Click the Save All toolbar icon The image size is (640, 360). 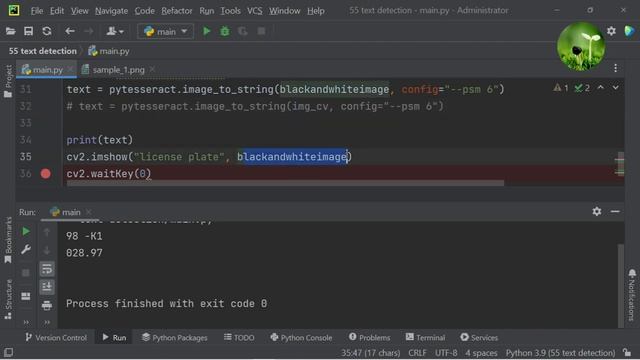tap(28, 31)
